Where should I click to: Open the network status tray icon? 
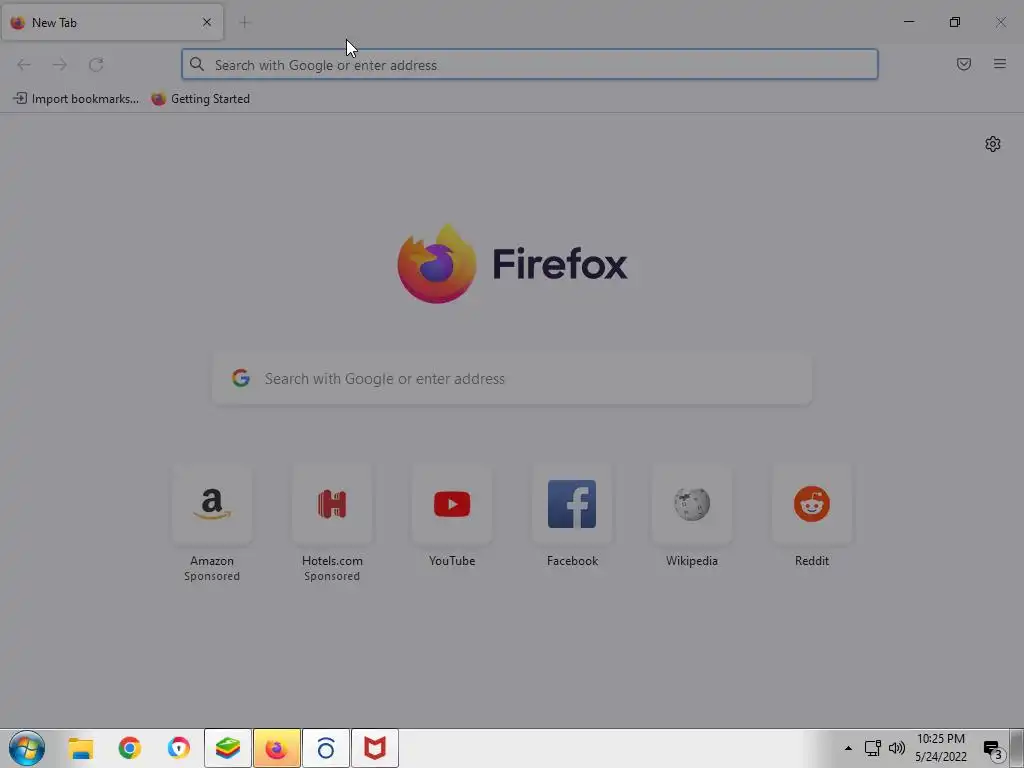pos(872,748)
